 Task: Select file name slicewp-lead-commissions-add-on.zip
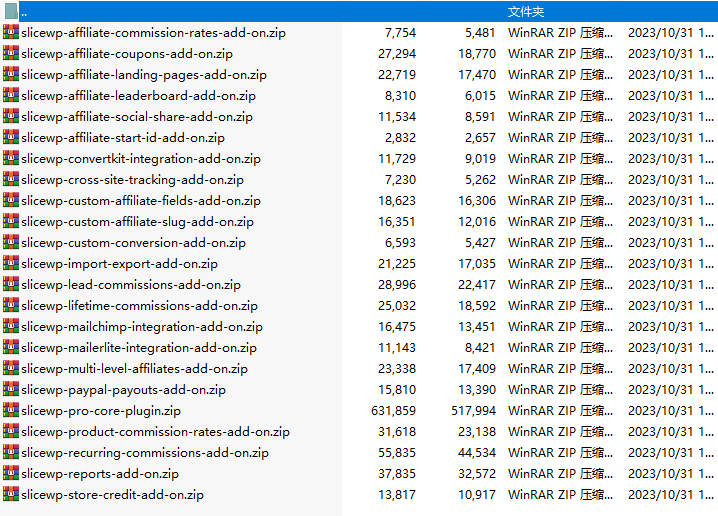pyautogui.click(x=131, y=285)
